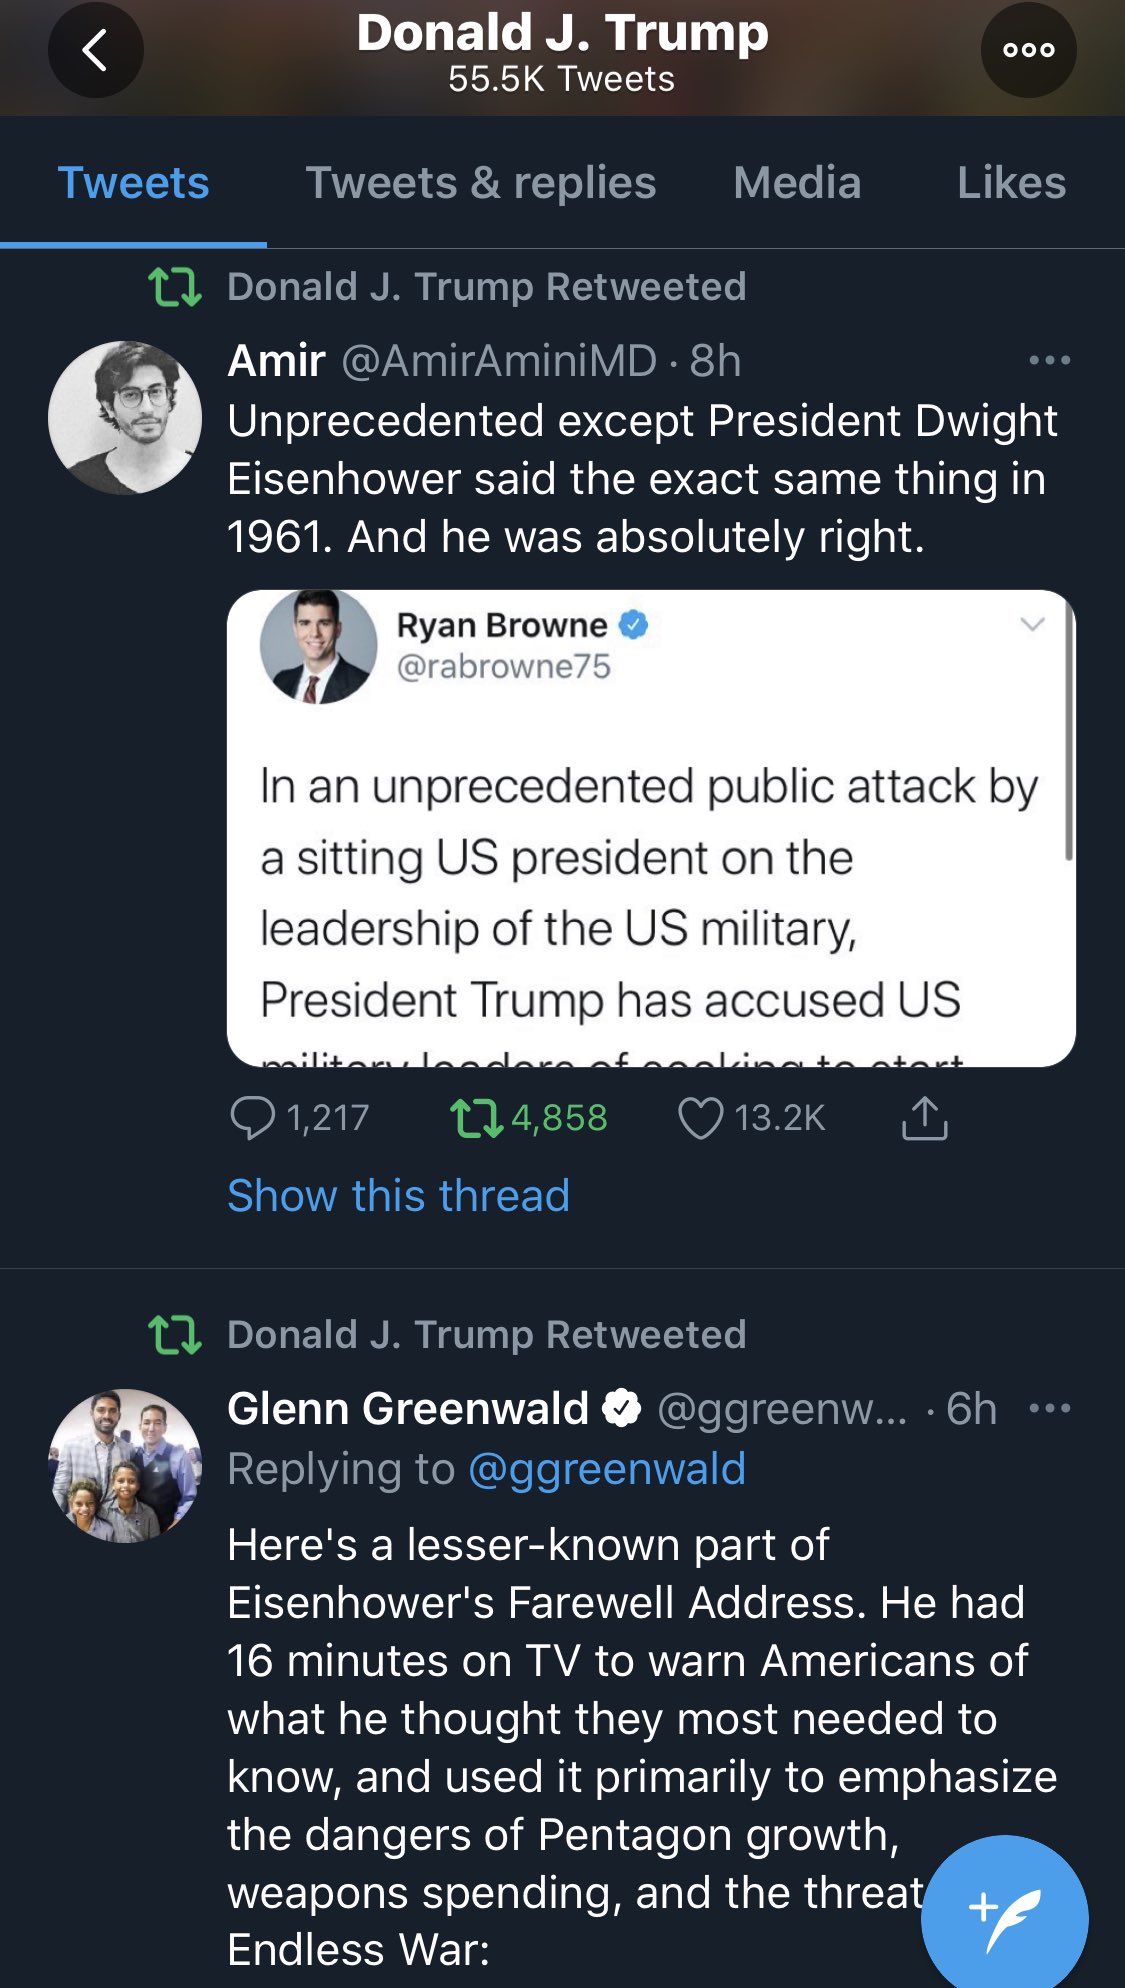
Task: Share Amir's tweet
Action: pos(924,1118)
